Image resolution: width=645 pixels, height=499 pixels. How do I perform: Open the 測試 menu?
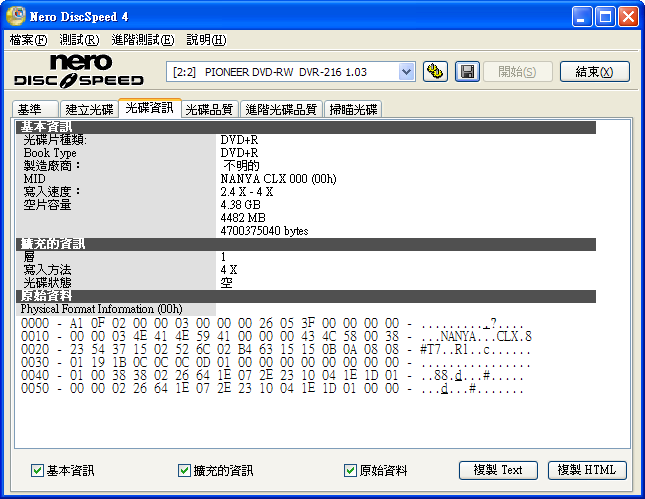pyautogui.click(x=79, y=40)
